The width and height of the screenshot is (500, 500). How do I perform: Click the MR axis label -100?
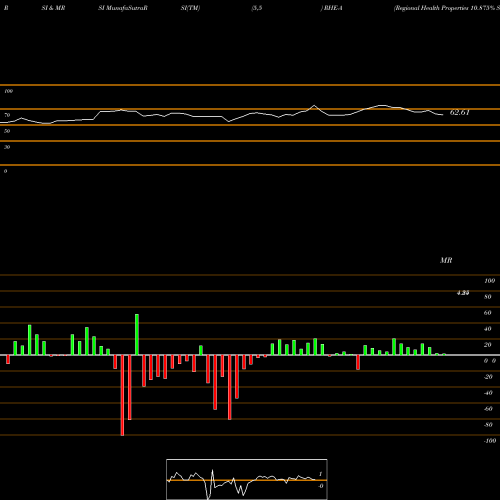coord(490,441)
